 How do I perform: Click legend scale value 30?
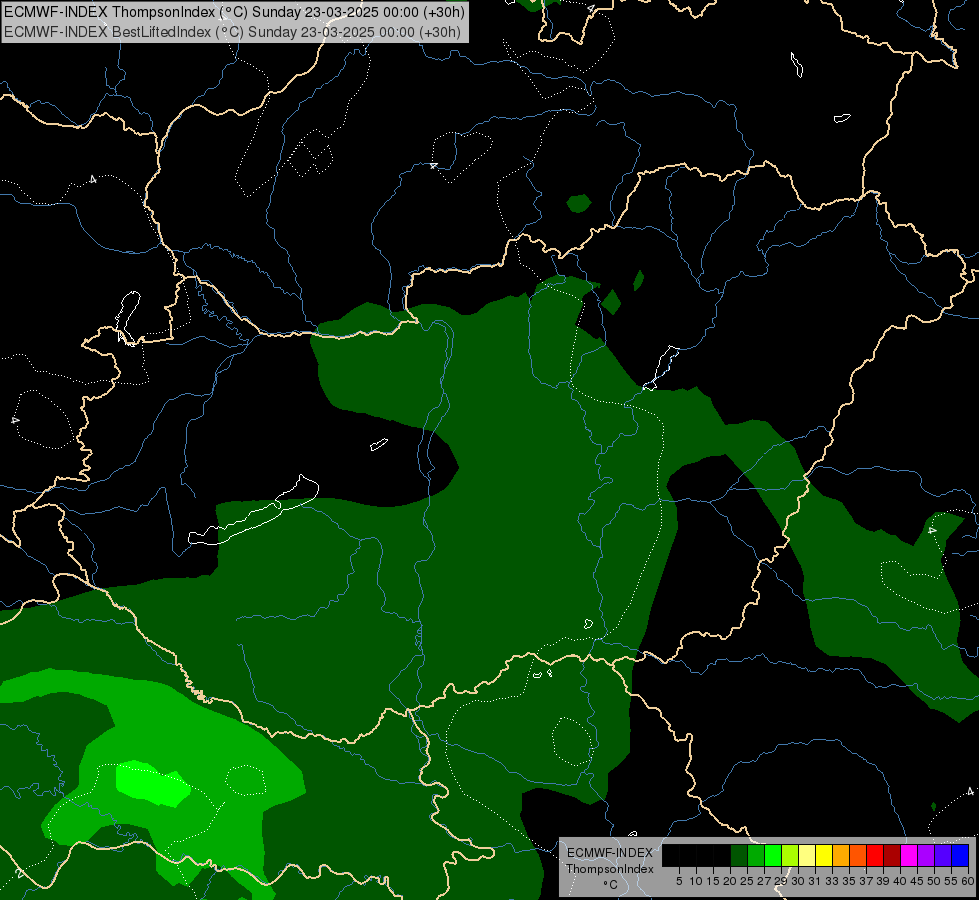tap(798, 881)
